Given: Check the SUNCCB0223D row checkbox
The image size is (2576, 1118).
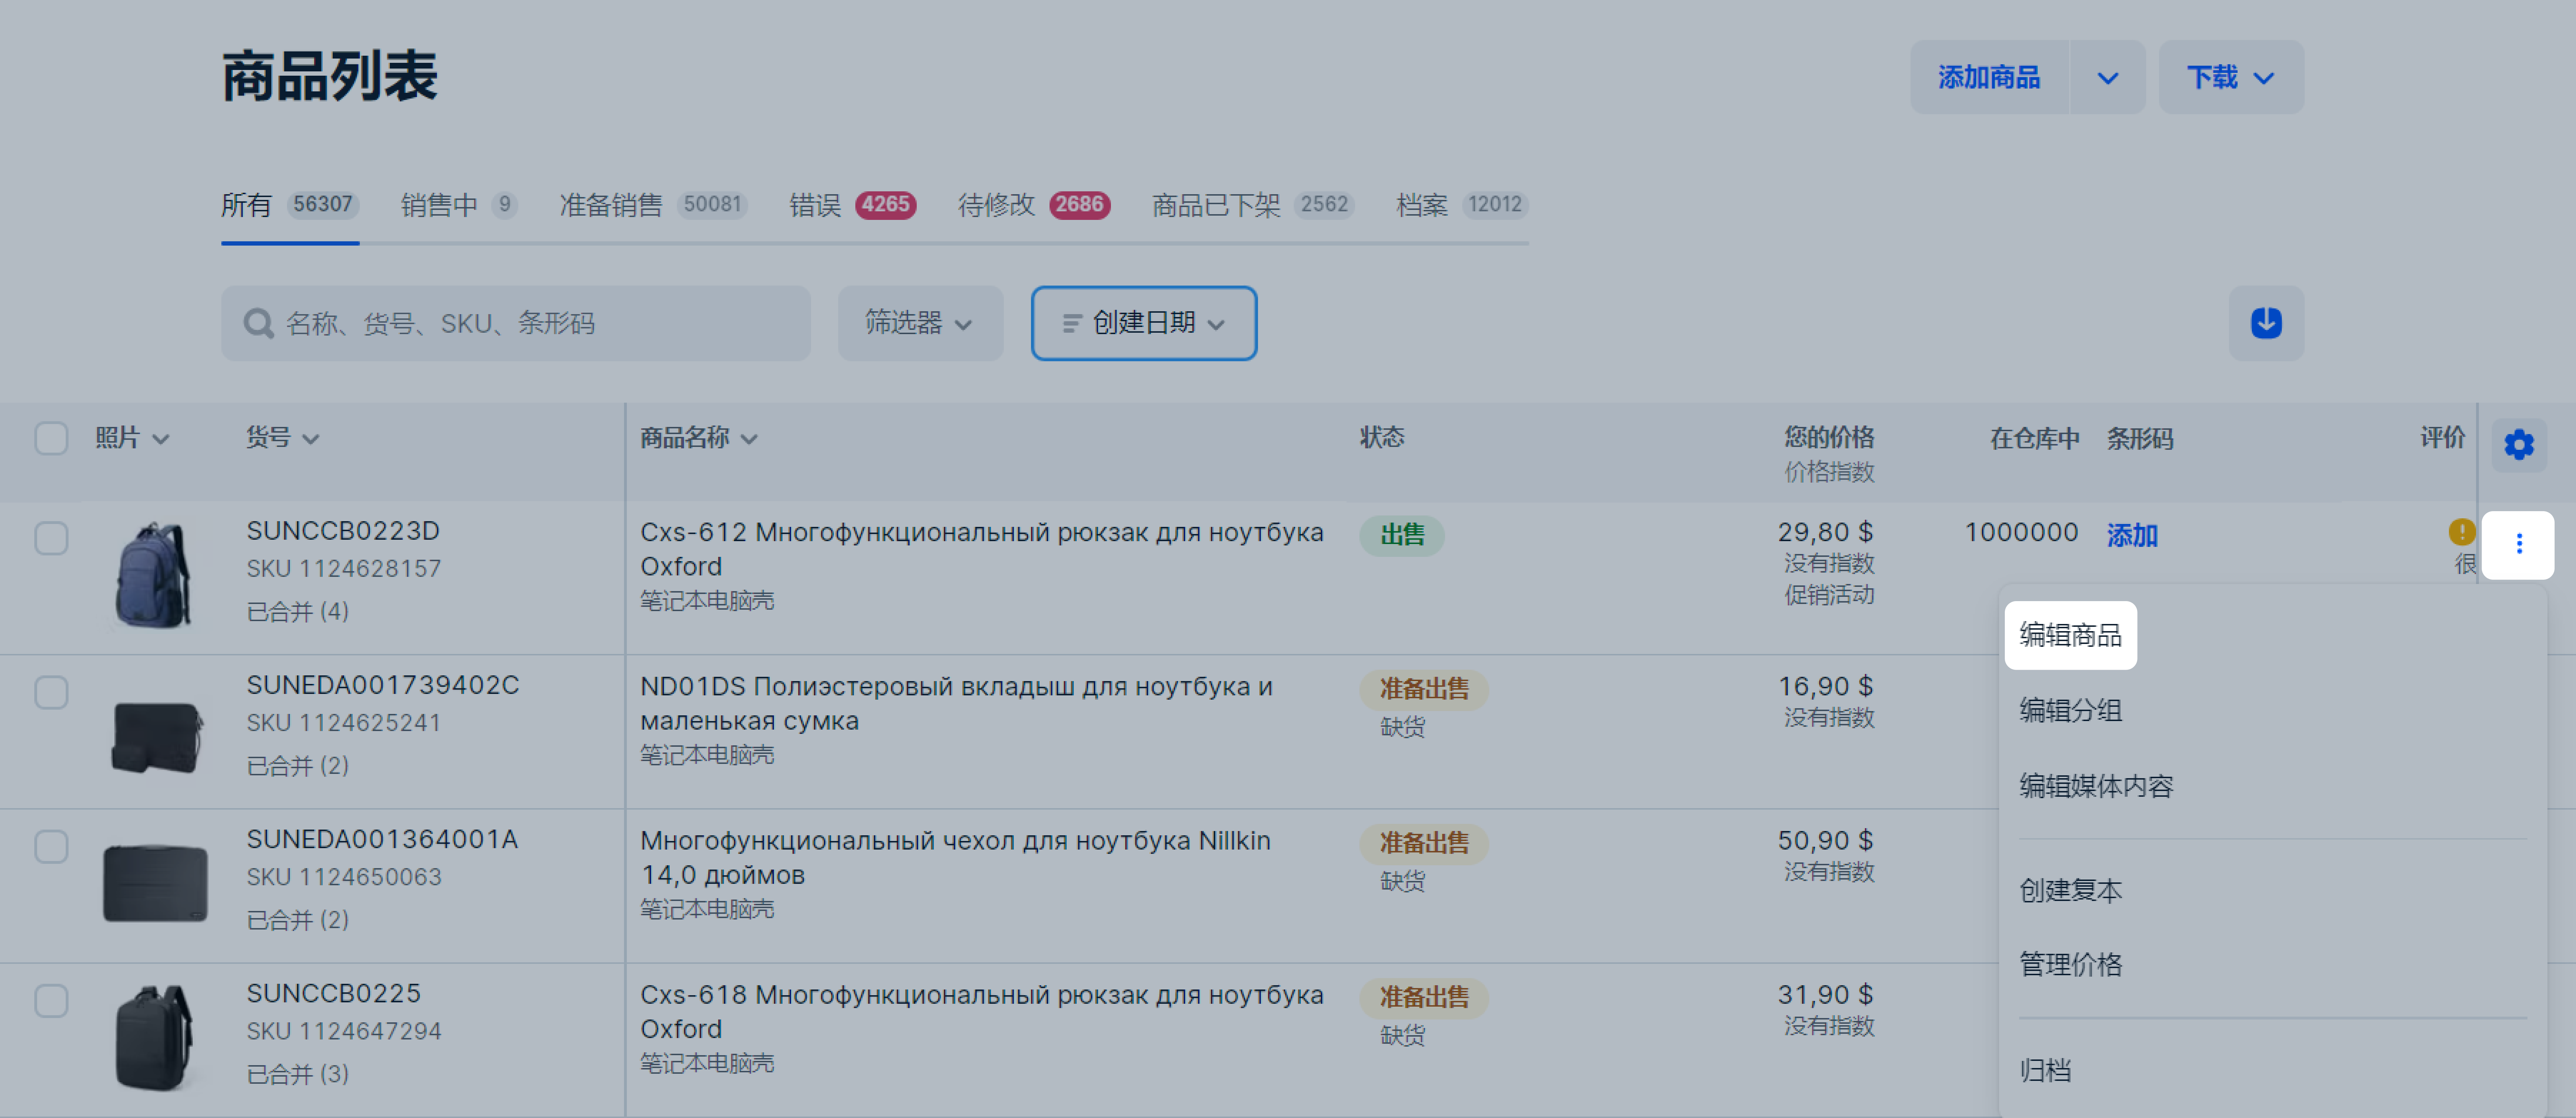Looking at the screenshot, I should click(51, 538).
